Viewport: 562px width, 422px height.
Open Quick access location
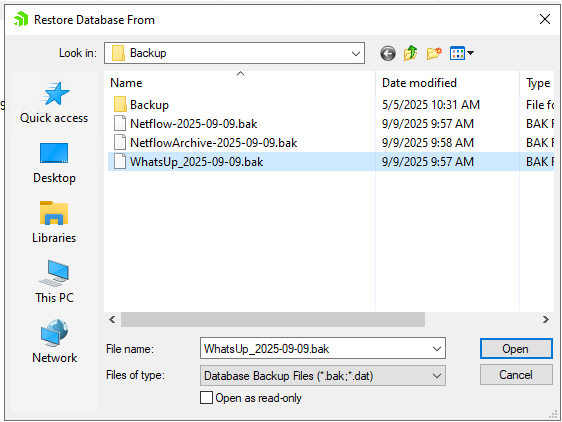point(54,103)
